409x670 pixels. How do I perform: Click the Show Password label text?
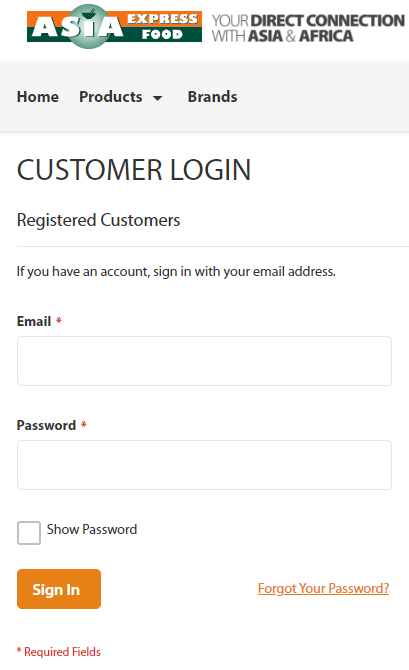pyautogui.click(x=92, y=529)
